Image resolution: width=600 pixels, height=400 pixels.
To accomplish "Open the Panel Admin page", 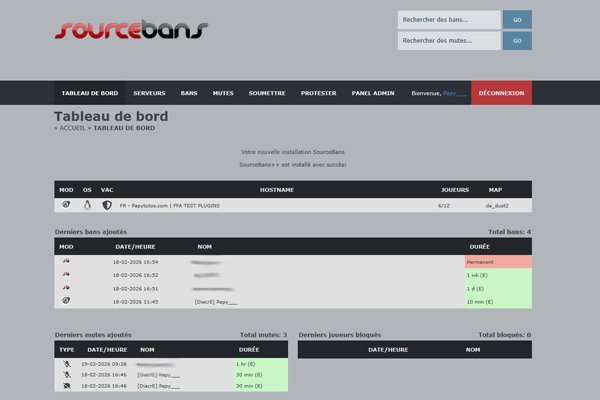I will (374, 93).
